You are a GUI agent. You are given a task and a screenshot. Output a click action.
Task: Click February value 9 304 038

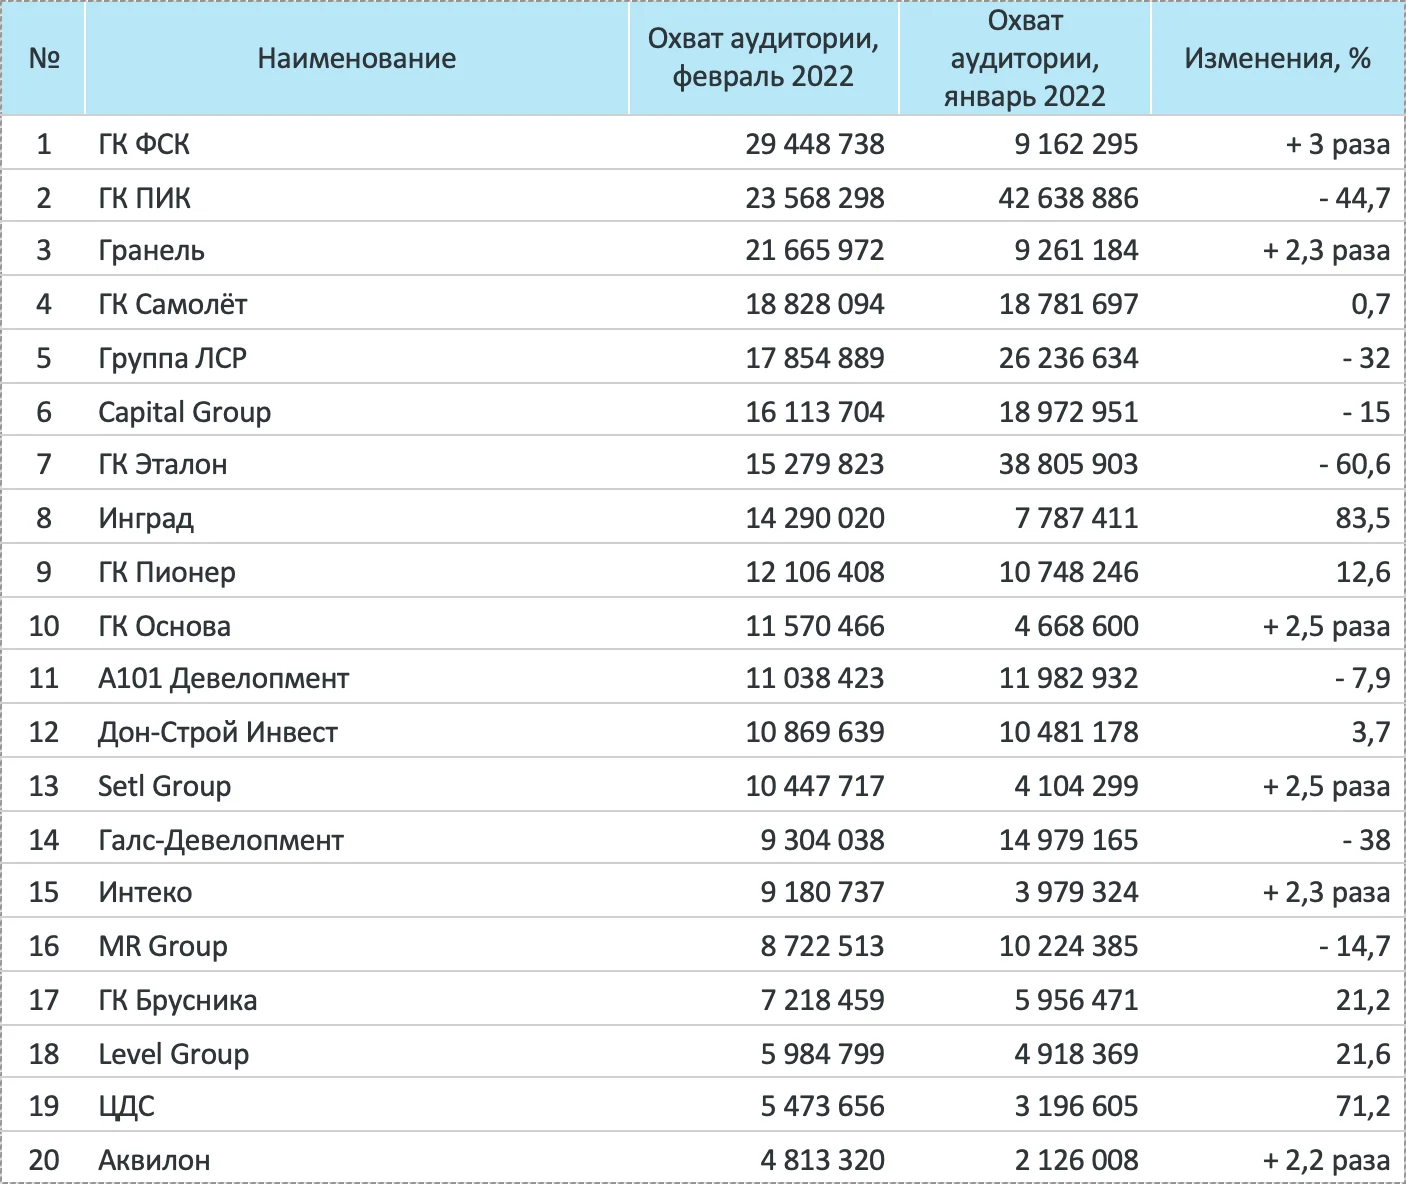click(x=822, y=839)
